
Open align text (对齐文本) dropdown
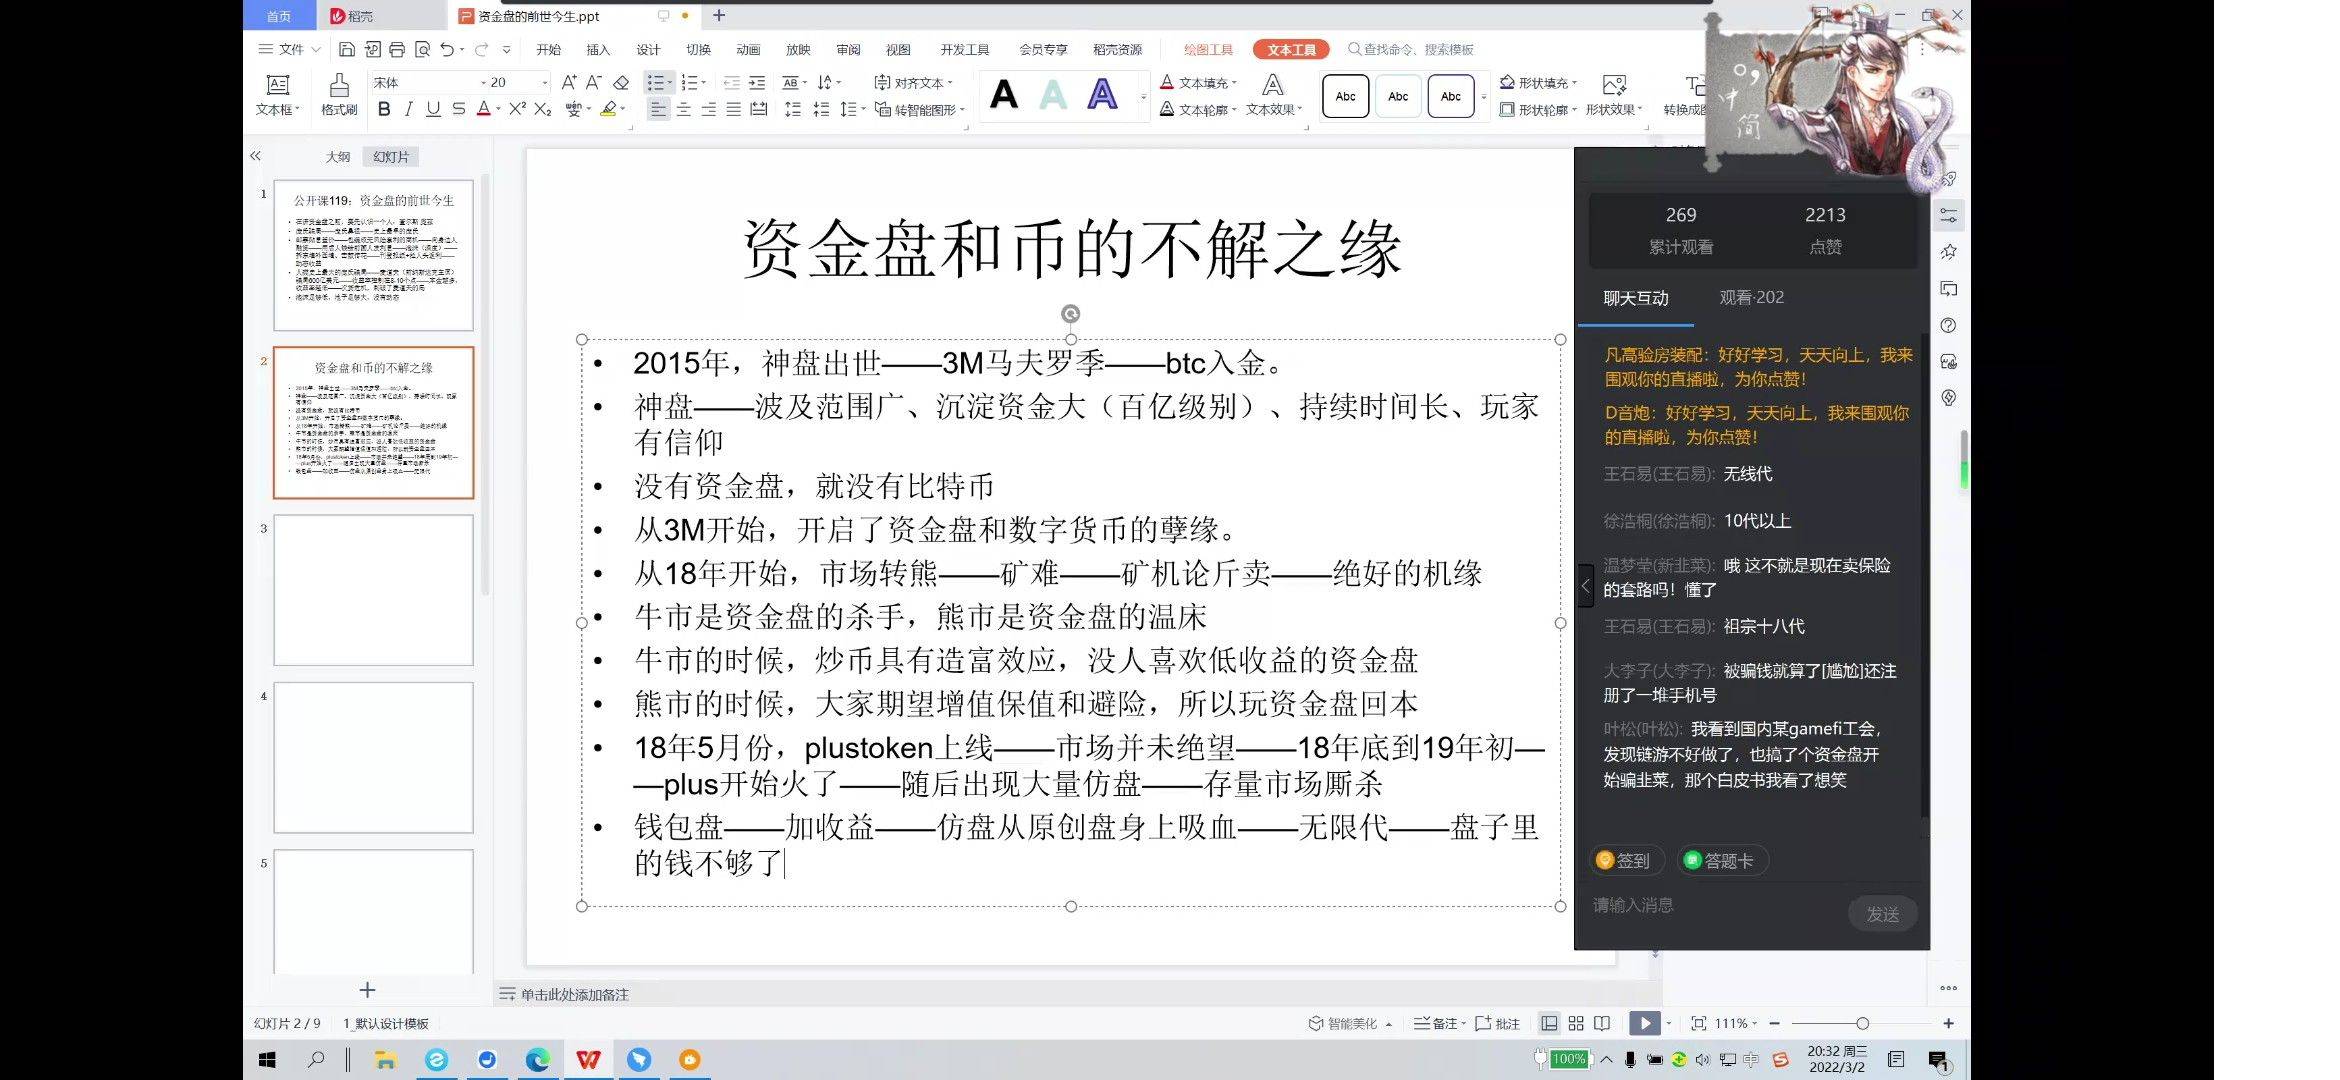coord(914,82)
